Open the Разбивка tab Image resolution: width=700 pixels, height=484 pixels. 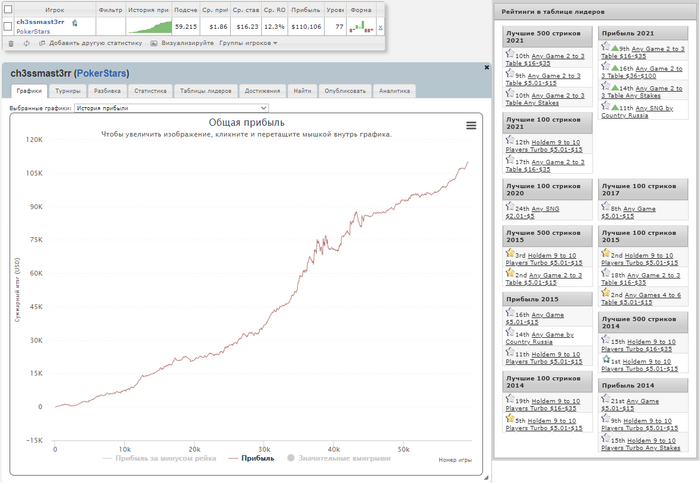coord(107,91)
